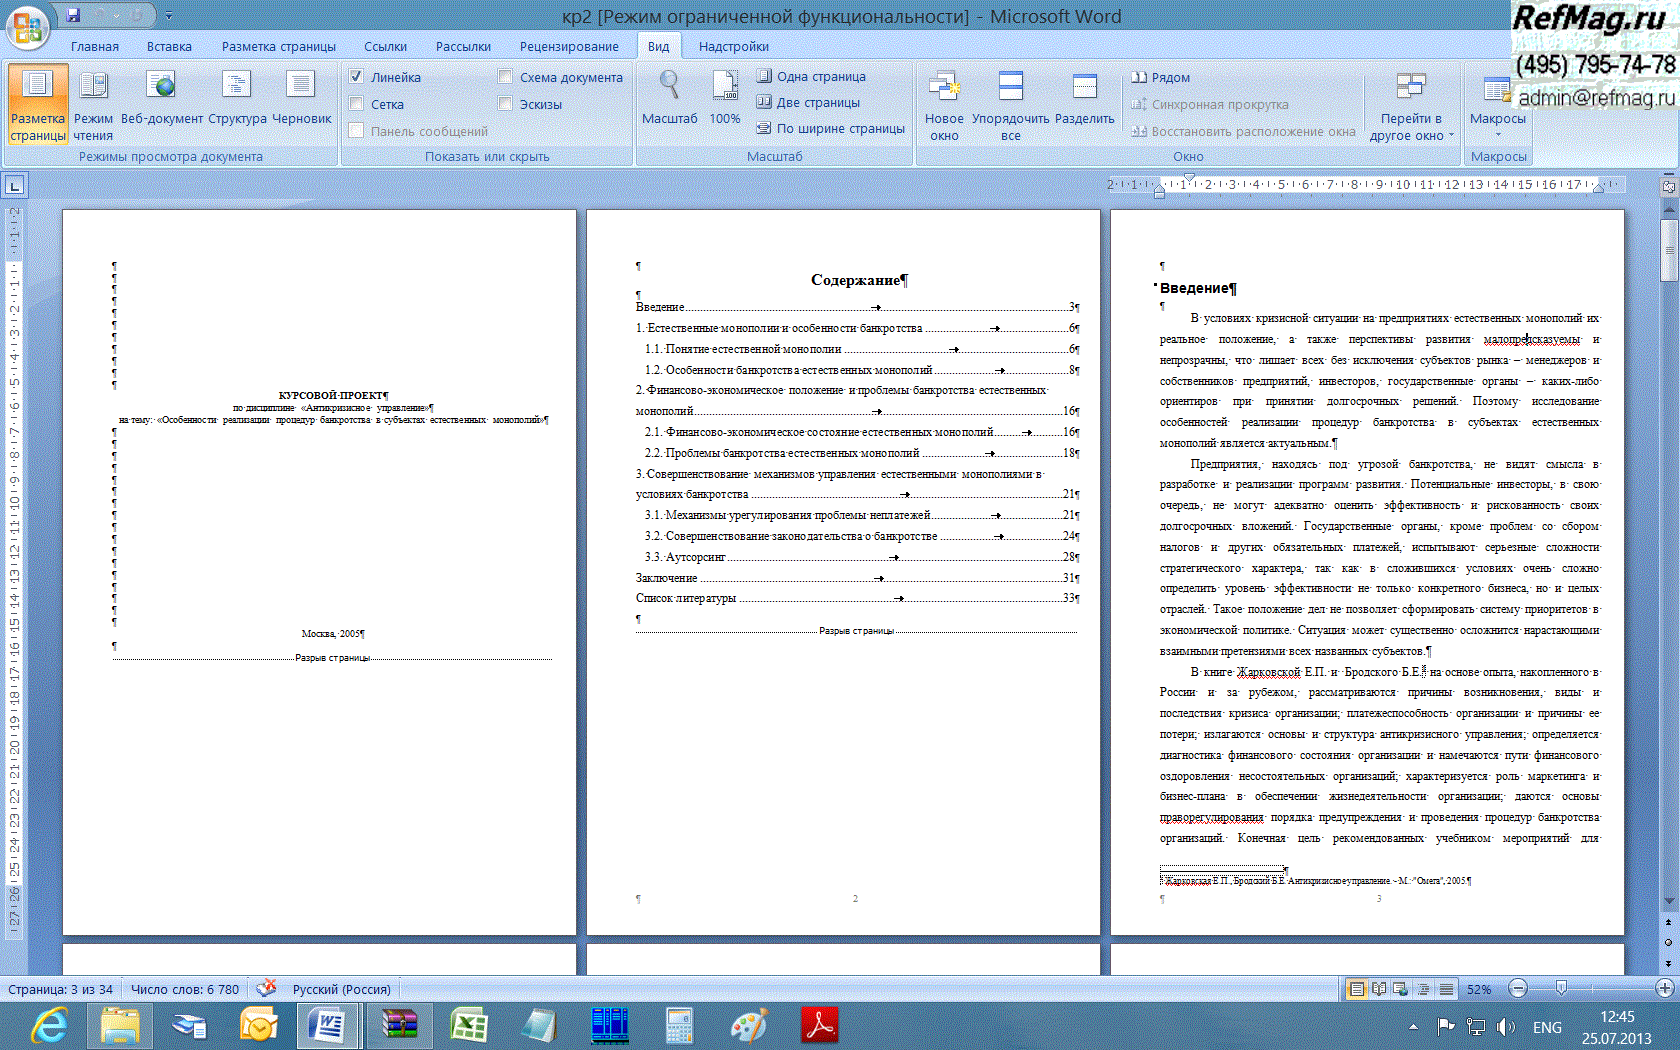The height and width of the screenshot is (1050, 1680).
Task: Switch to the Вставка ribbon tab
Action: coord(169,47)
